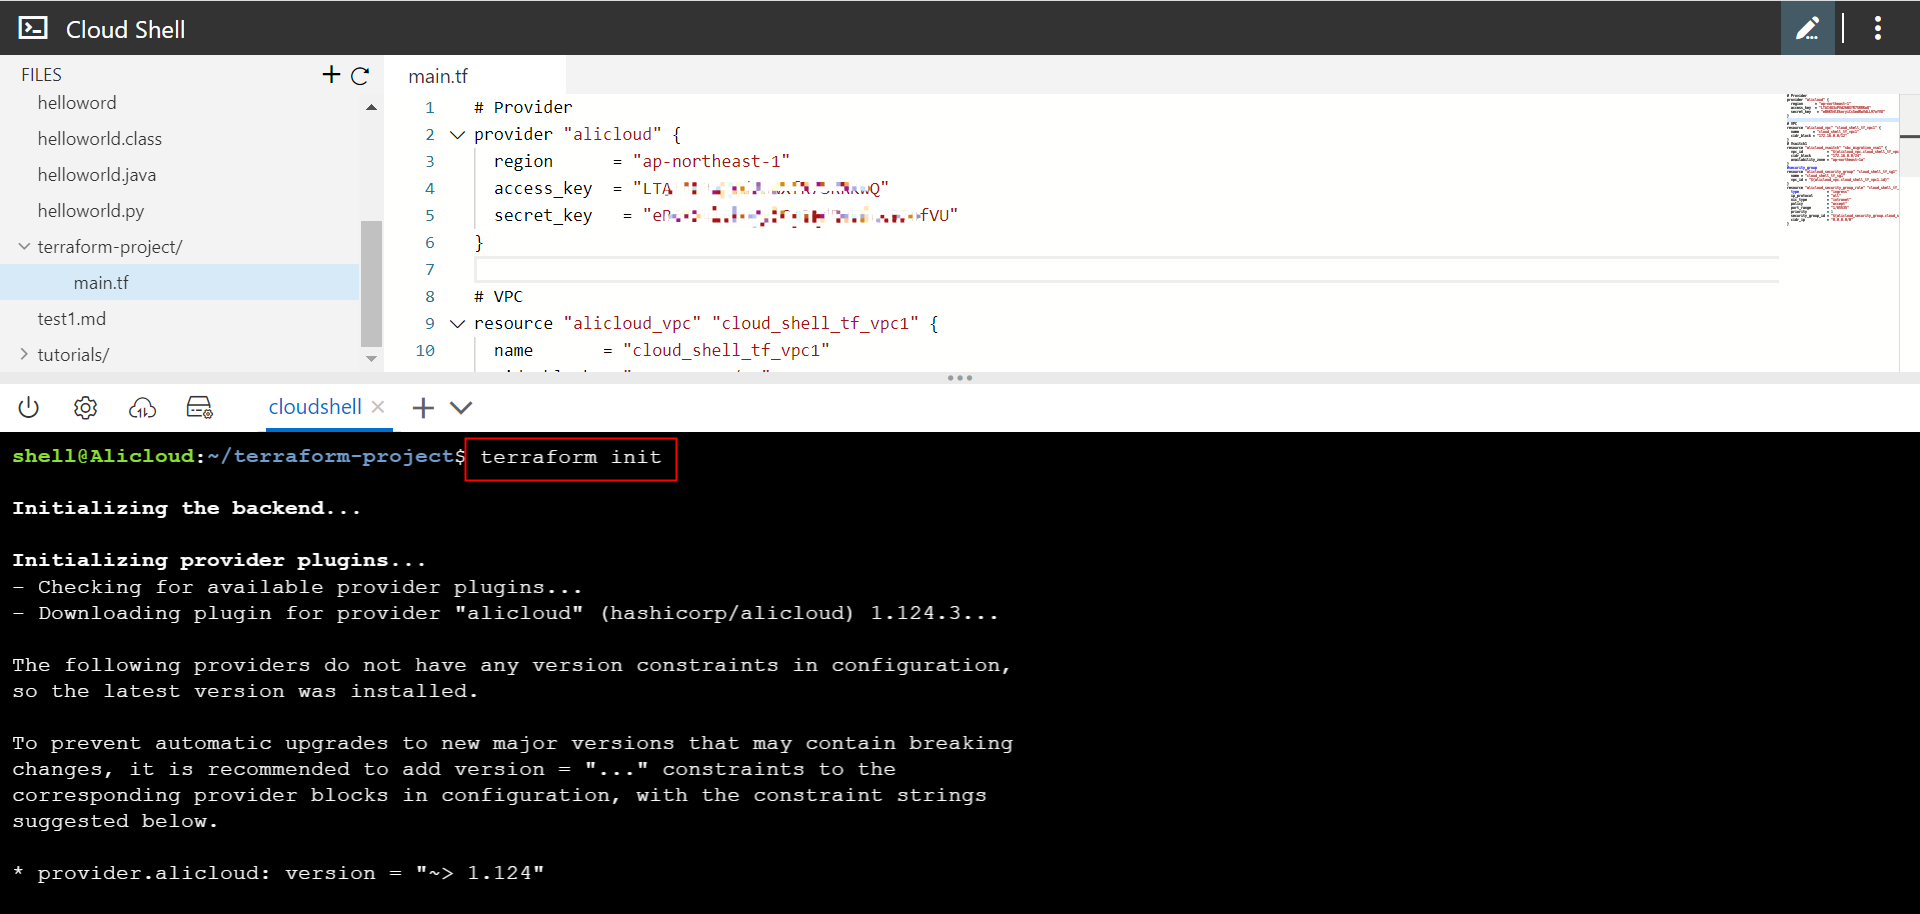Image resolution: width=1920 pixels, height=914 pixels.
Task: Open the vertical three-dot more menu
Action: tap(1878, 28)
